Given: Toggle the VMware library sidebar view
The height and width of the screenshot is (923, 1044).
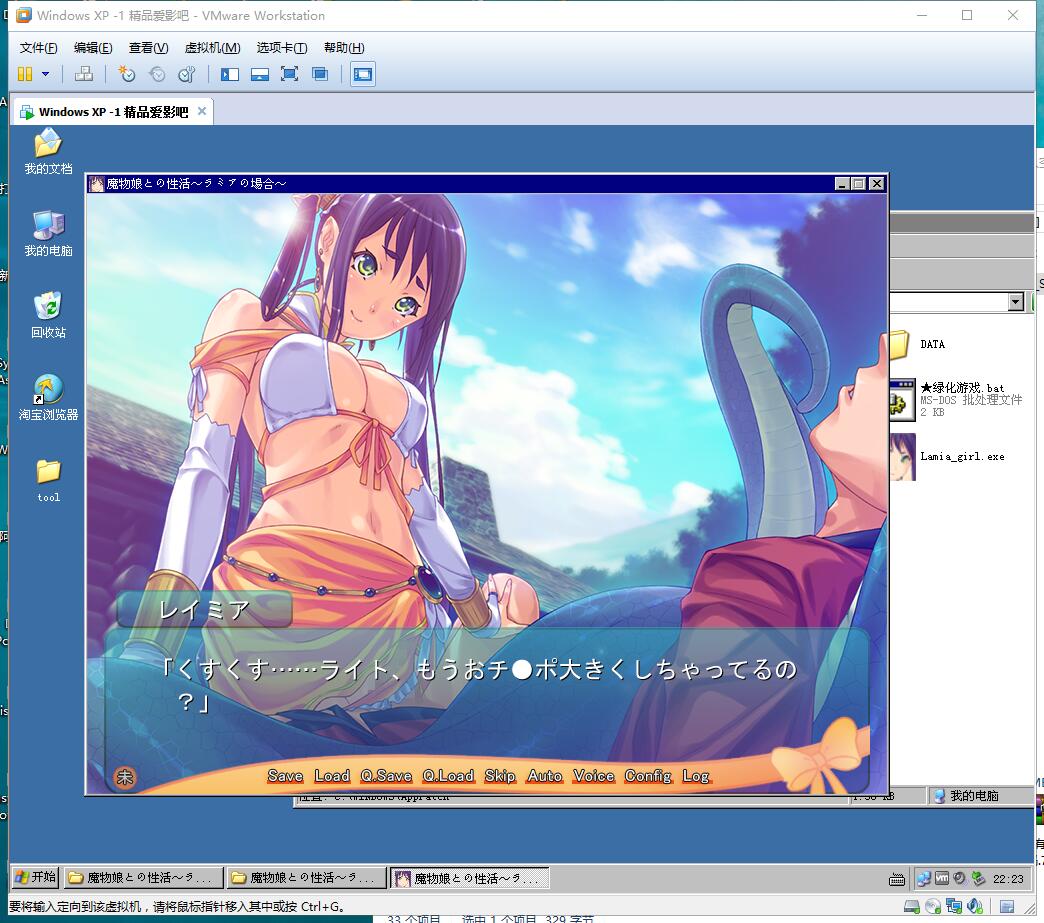Looking at the screenshot, I should (x=230, y=74).
